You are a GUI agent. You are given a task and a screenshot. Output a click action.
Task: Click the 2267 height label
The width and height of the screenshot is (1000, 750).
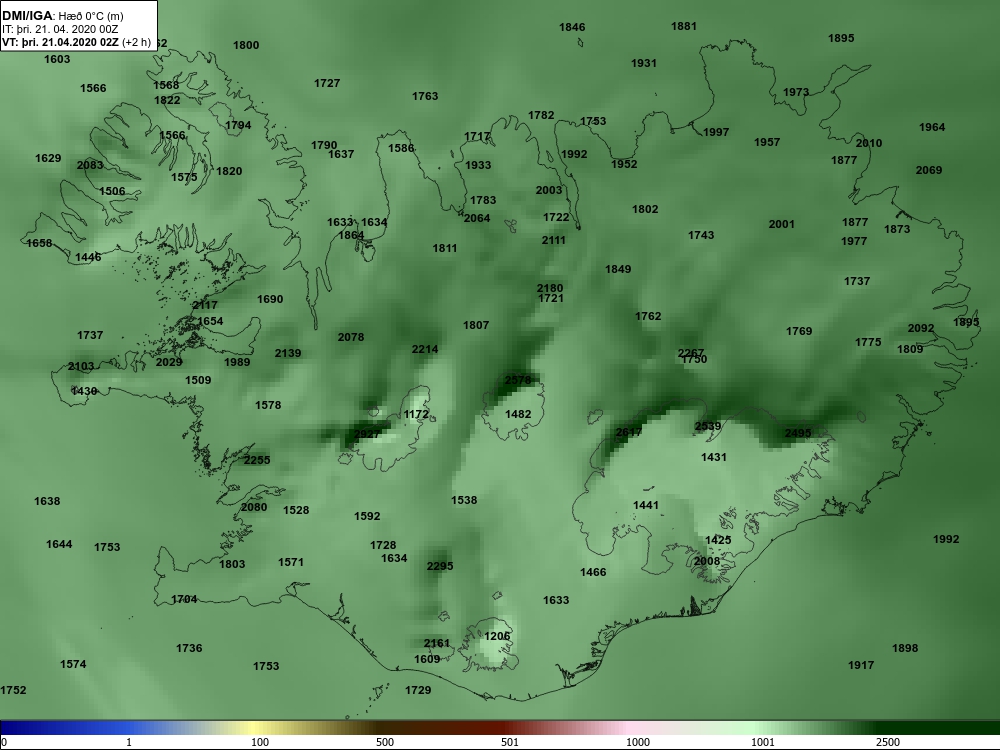[691, 353]
